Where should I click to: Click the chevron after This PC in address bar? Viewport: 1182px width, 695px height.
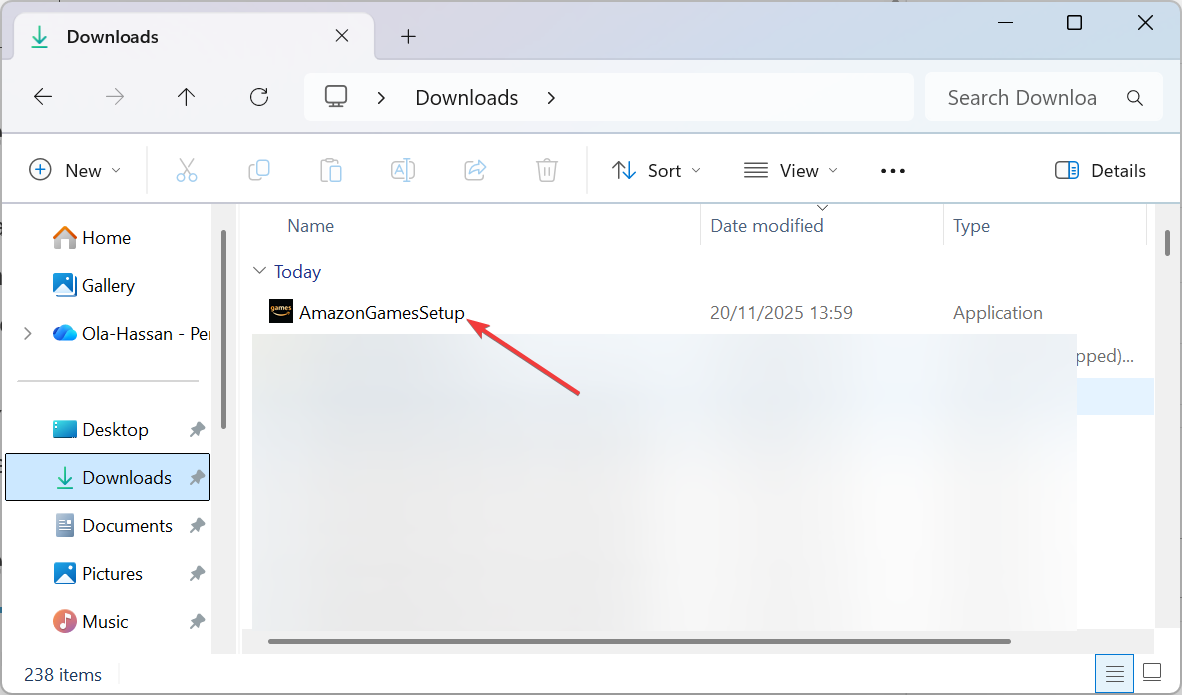[x=381, y=98]
